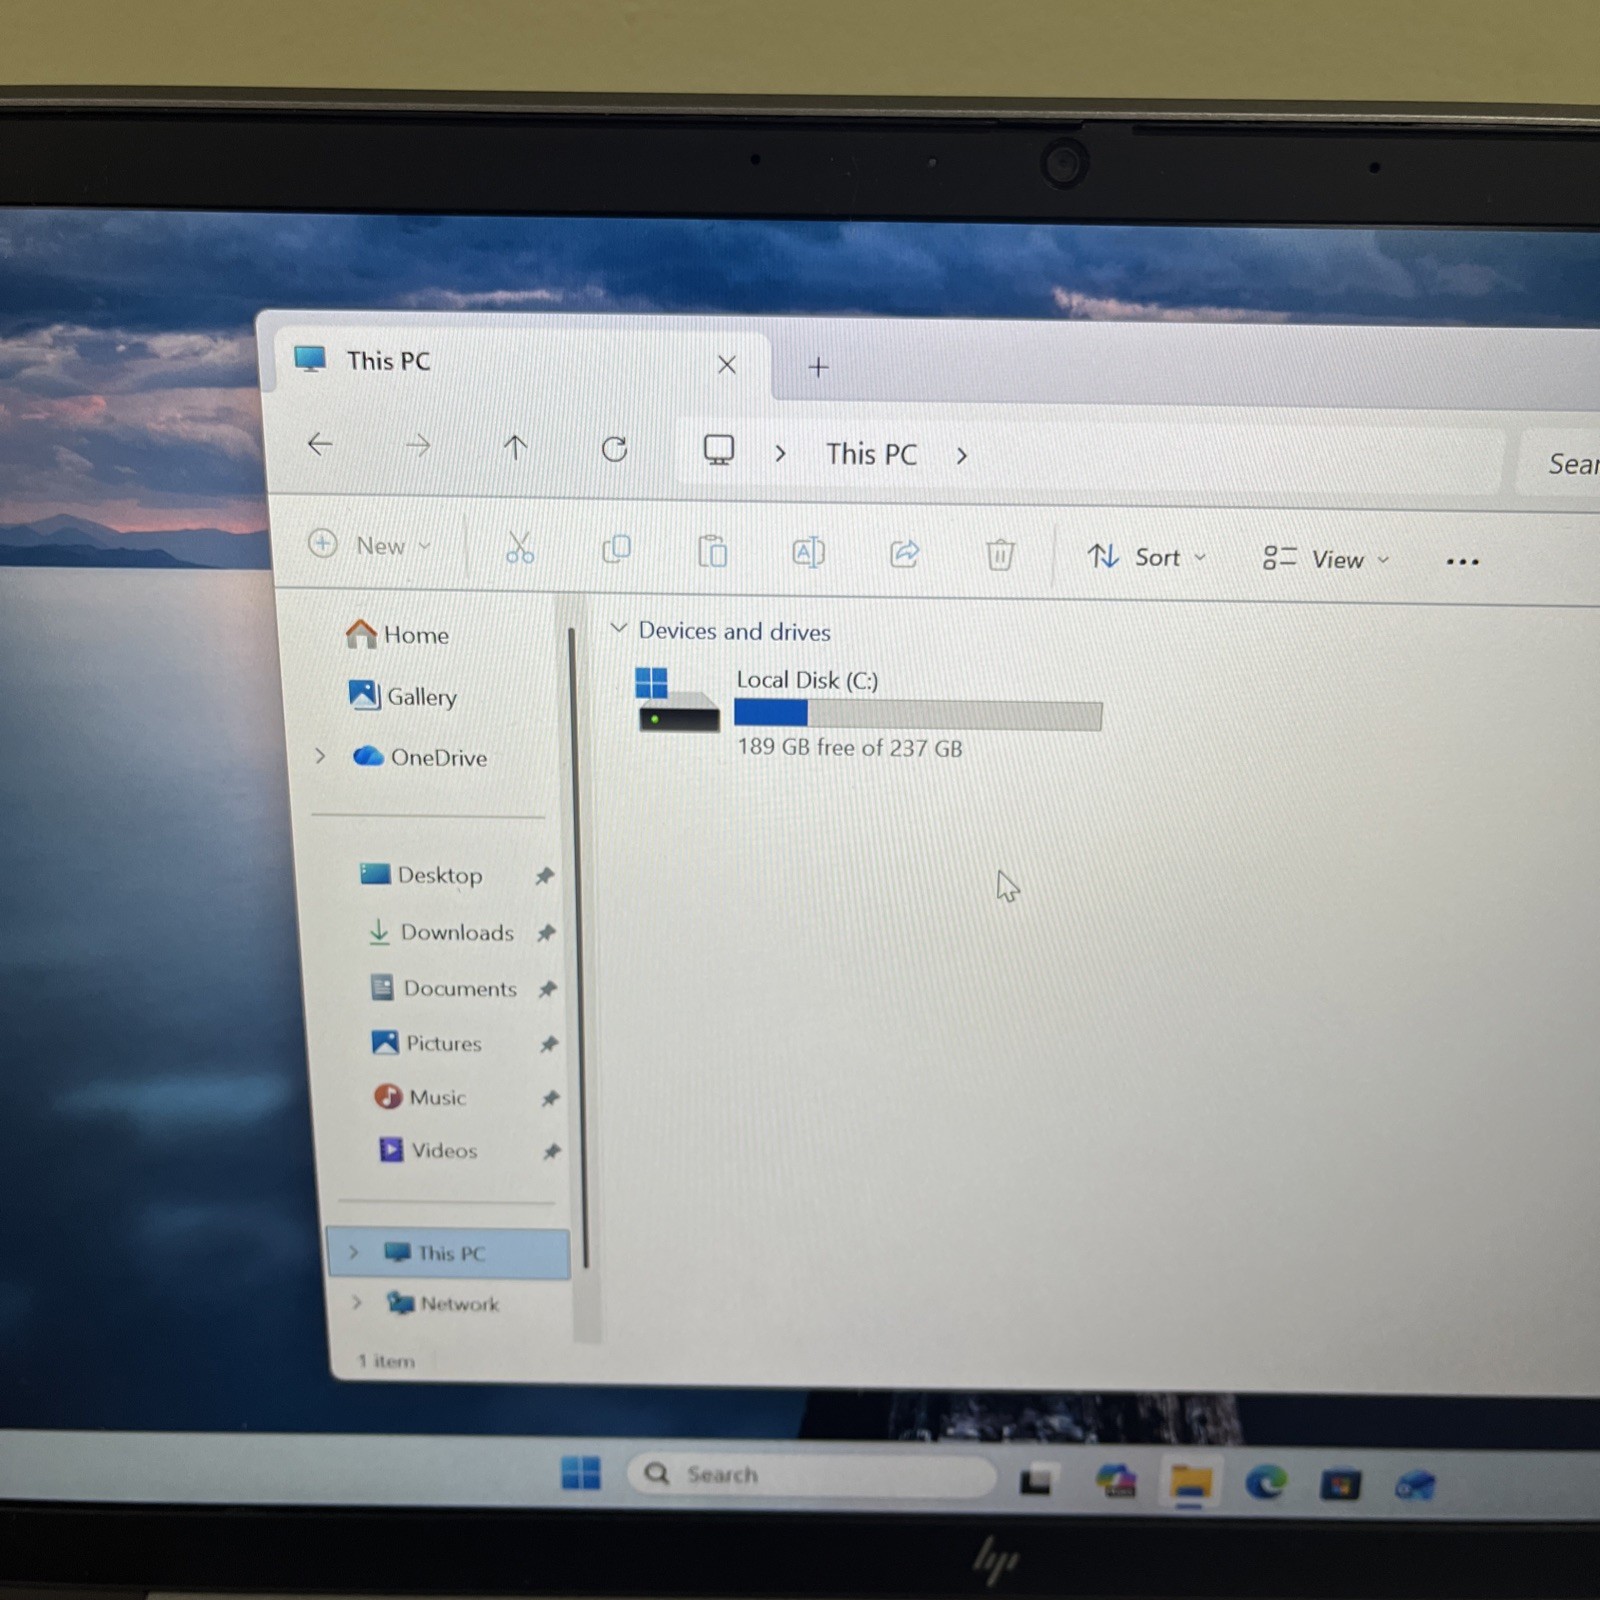1600x1600 pixels.
Task: Open Gallery in the sidebar
Action: (402, 695)
